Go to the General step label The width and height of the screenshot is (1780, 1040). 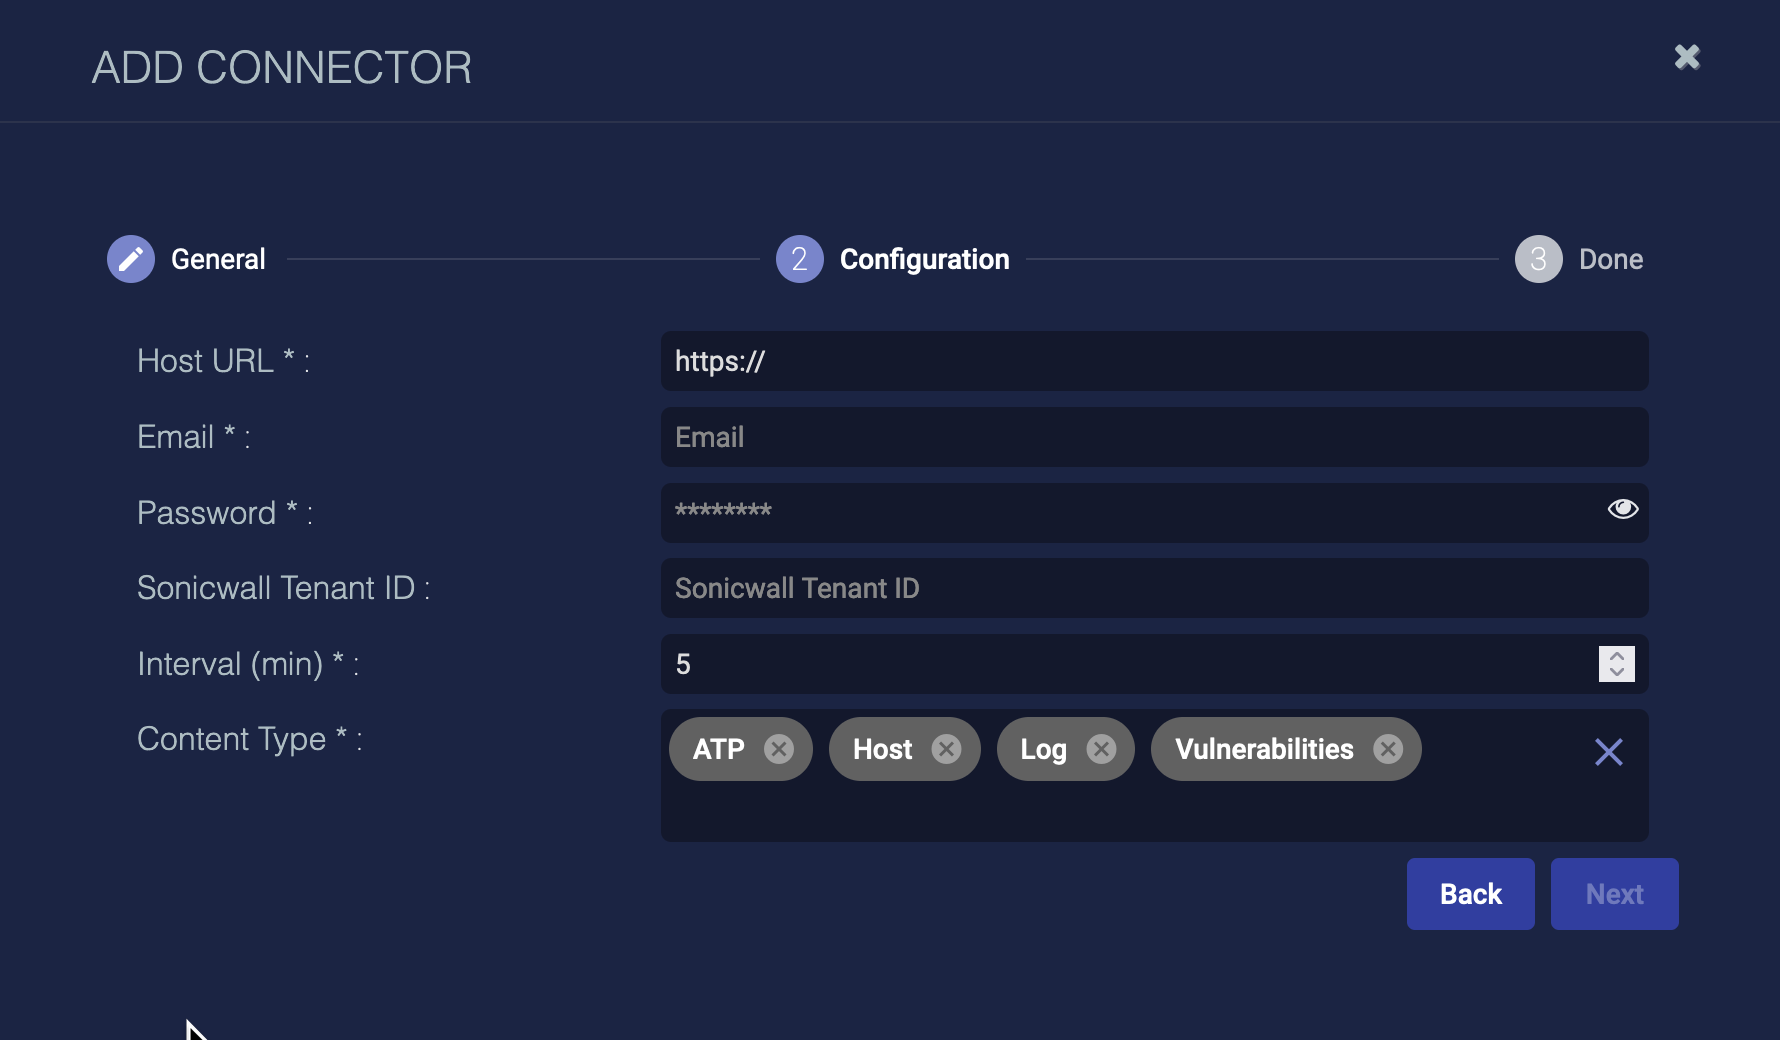coord(218,259)
